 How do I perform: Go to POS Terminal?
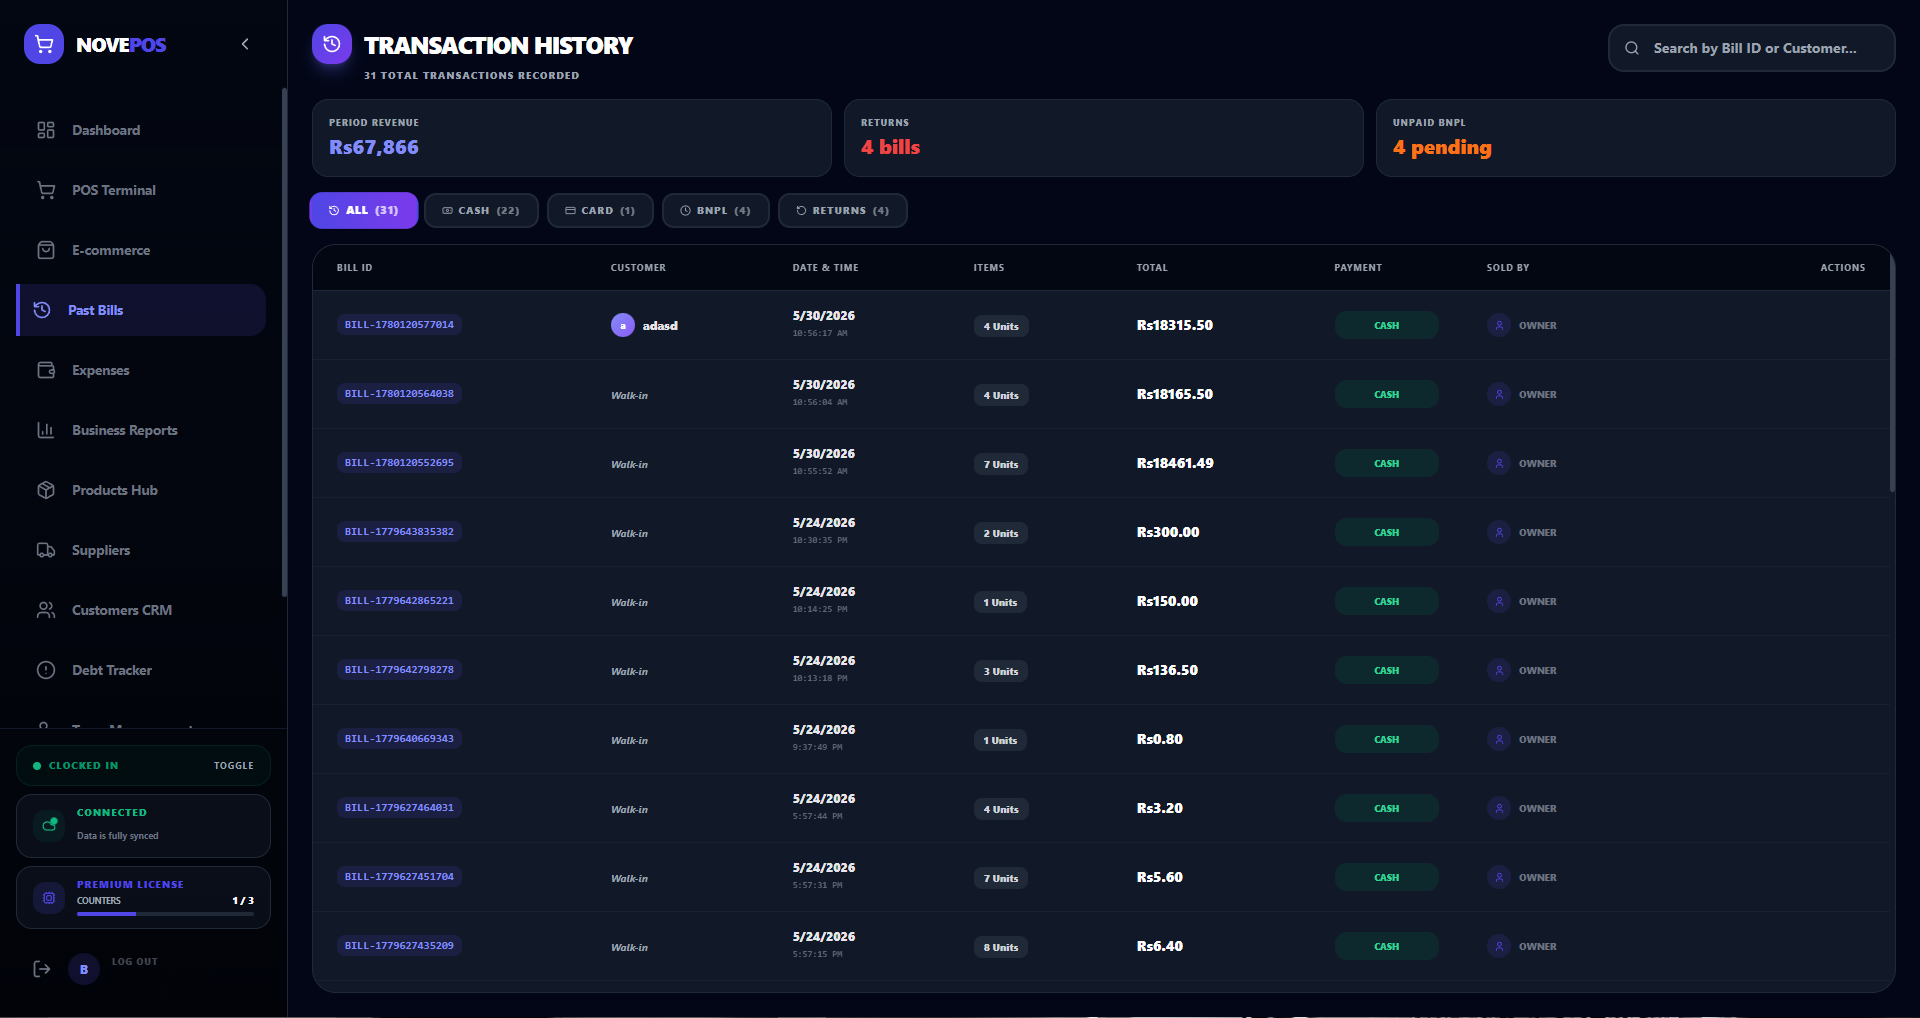141,190
